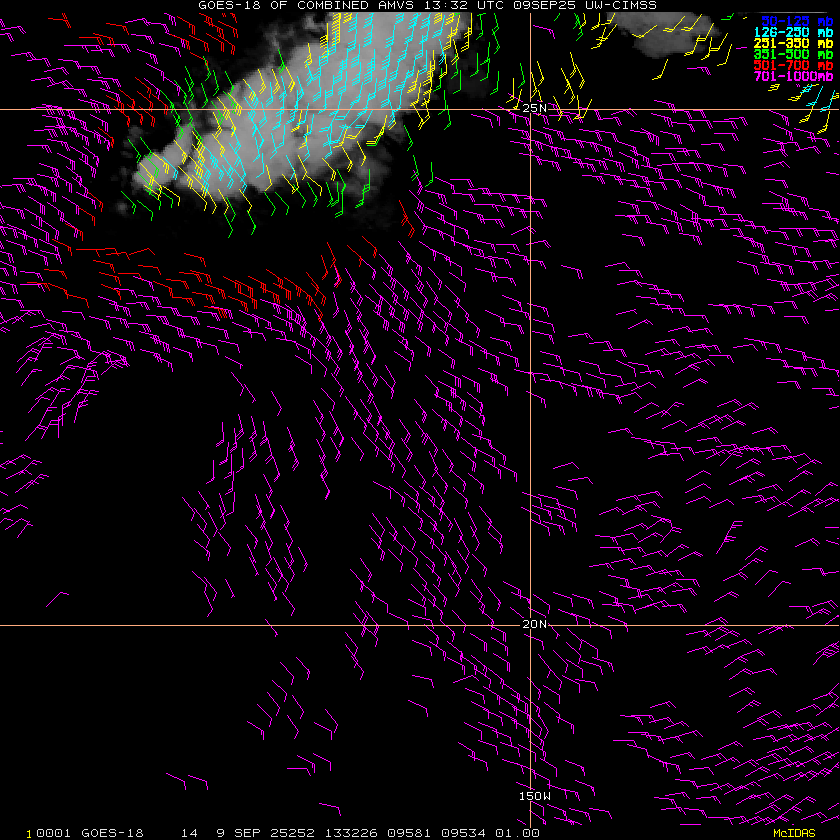Click the GOES-18 title text at top
Screen dimensions: 840x840
231,5
